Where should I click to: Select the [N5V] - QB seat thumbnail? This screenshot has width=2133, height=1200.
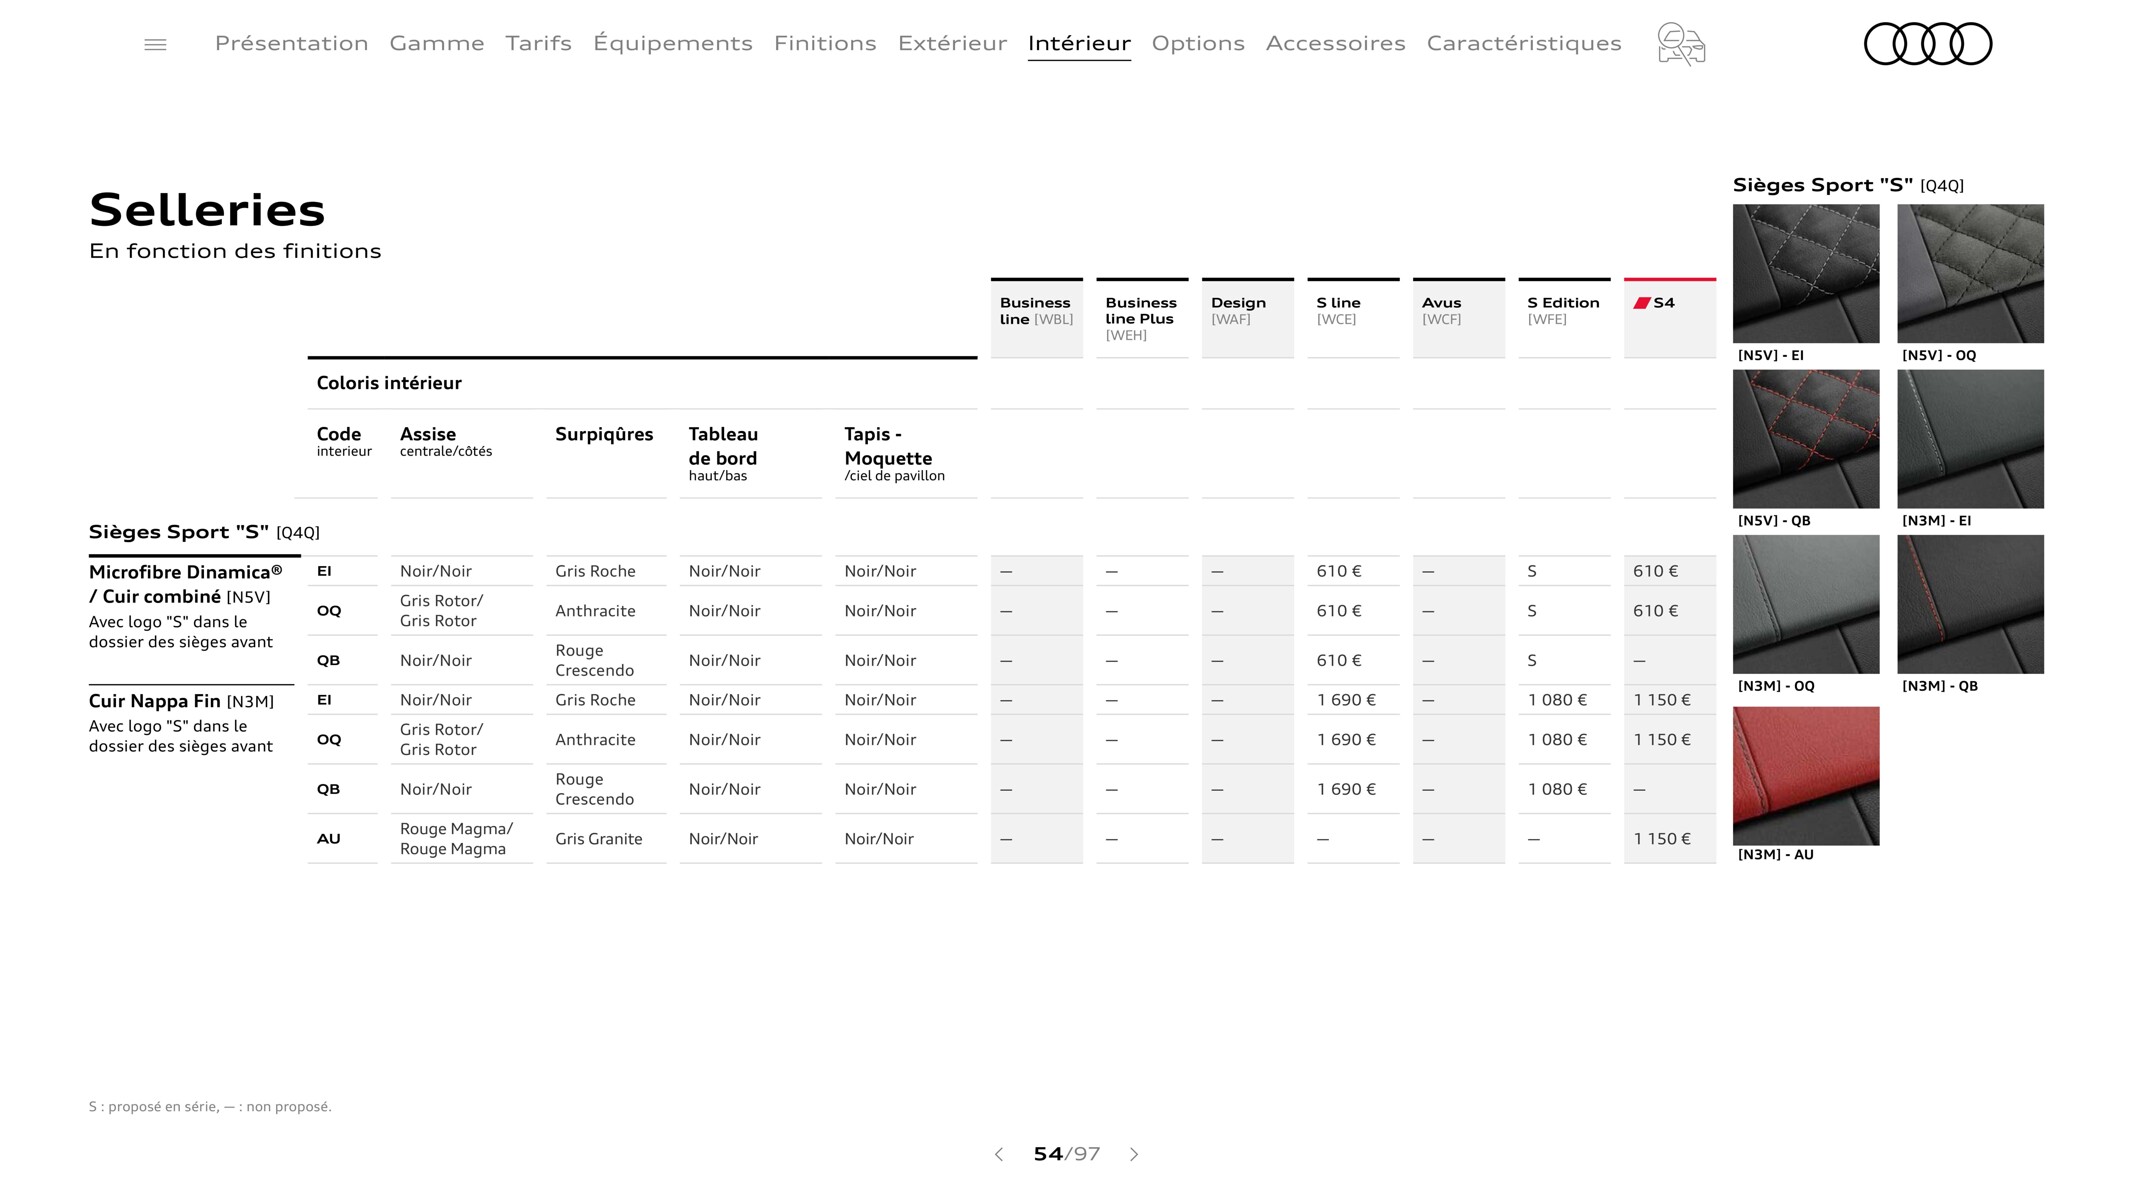point(1803,440)
